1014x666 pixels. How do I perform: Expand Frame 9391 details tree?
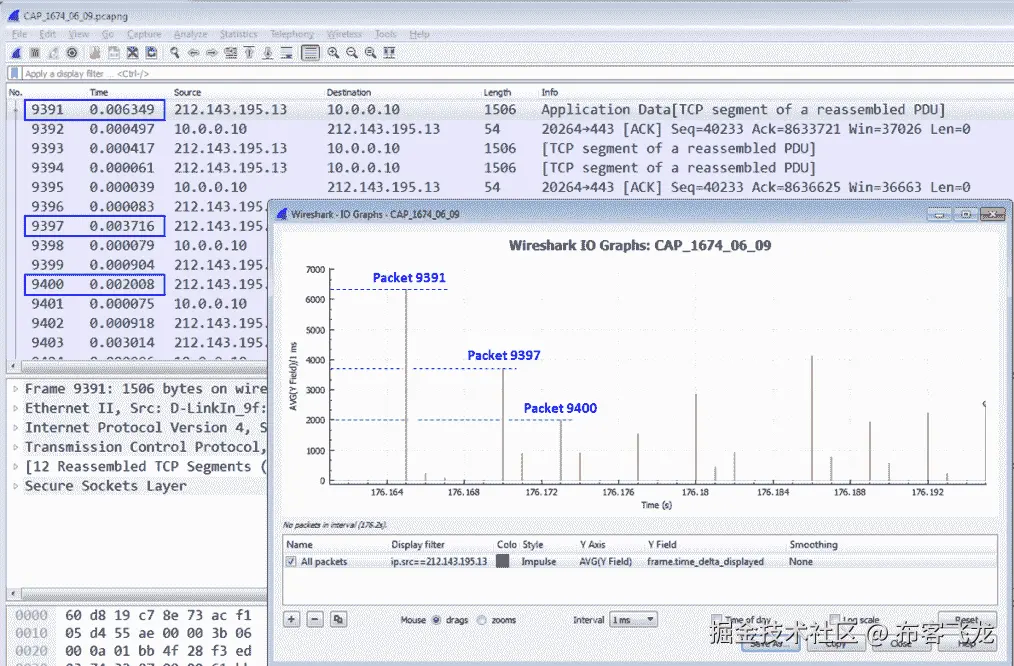click(x=16, y=389)
